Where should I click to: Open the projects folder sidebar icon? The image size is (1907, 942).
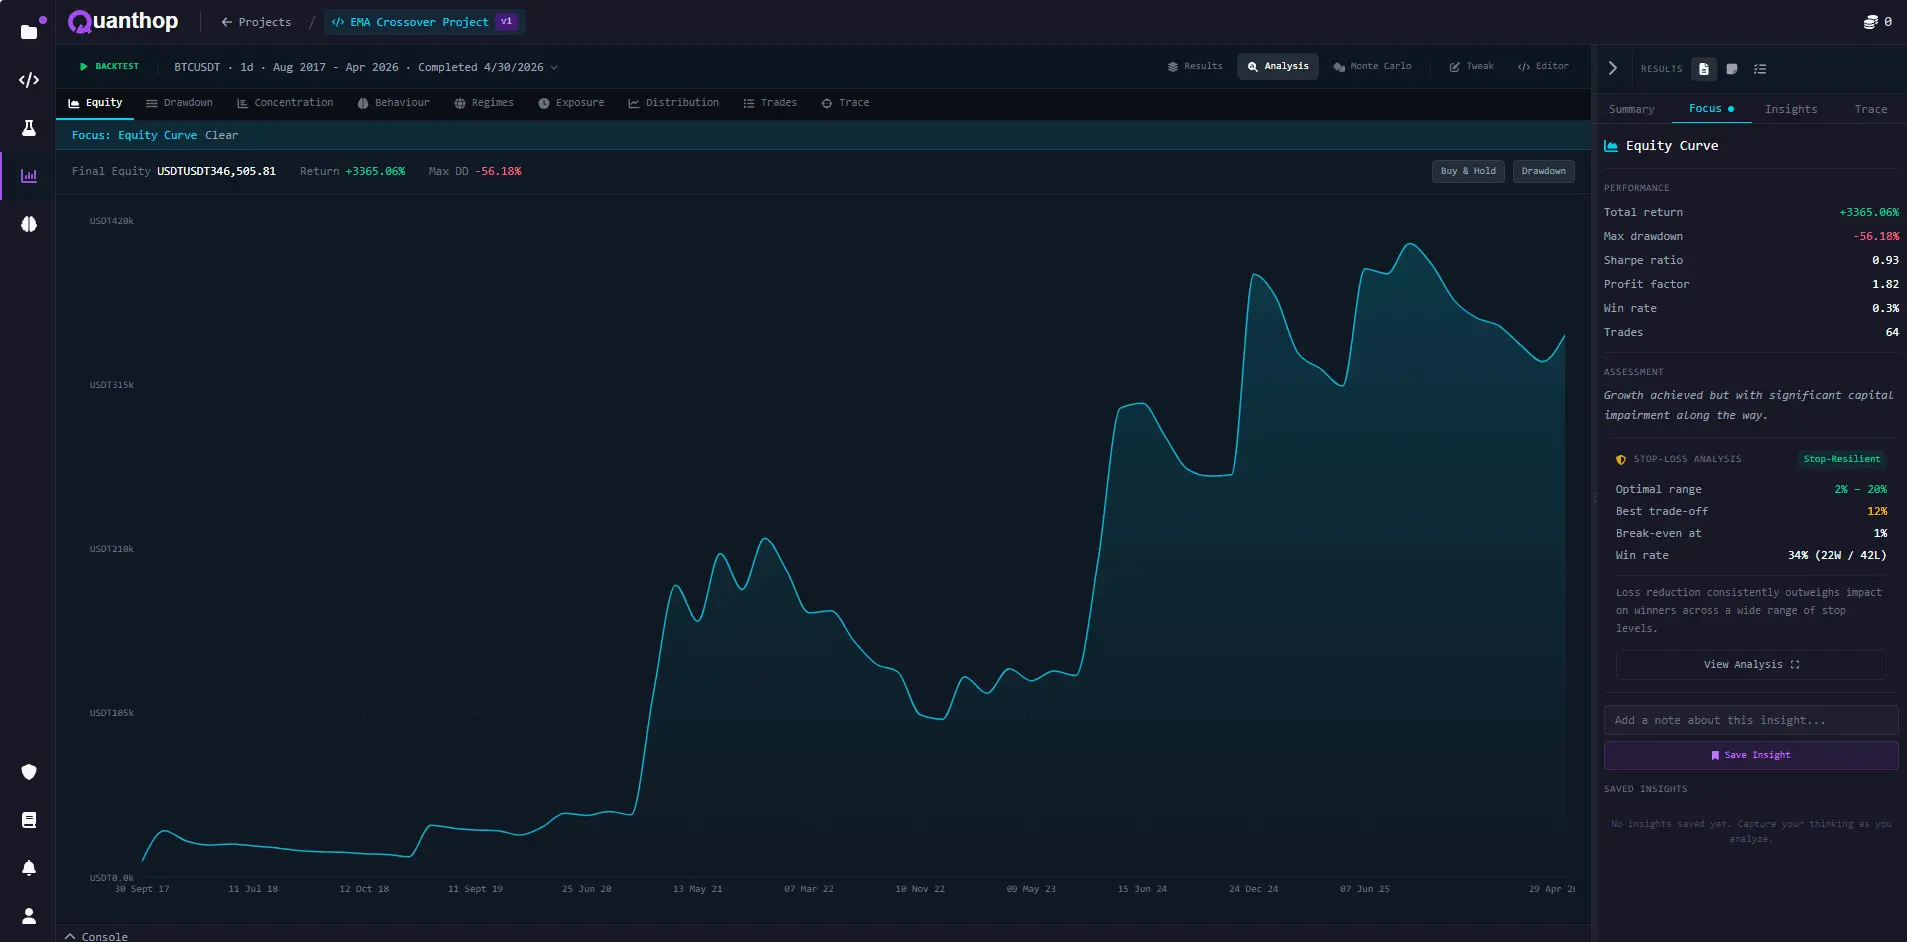click(x=29, y=32)
